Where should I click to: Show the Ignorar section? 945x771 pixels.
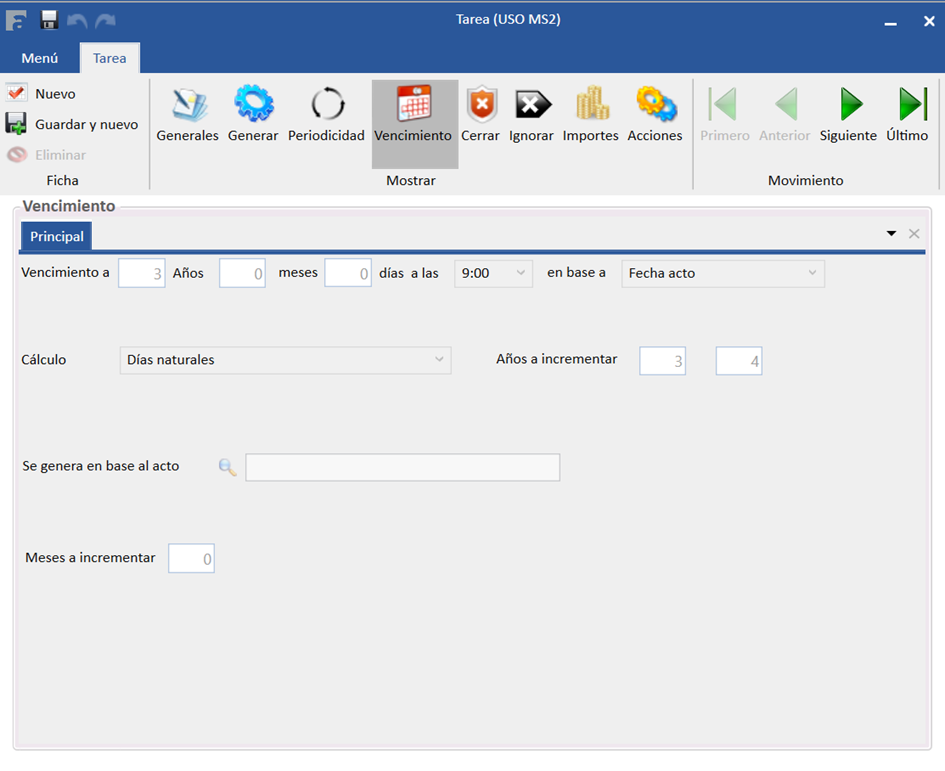pyautogui.click(x=531, y=115)
